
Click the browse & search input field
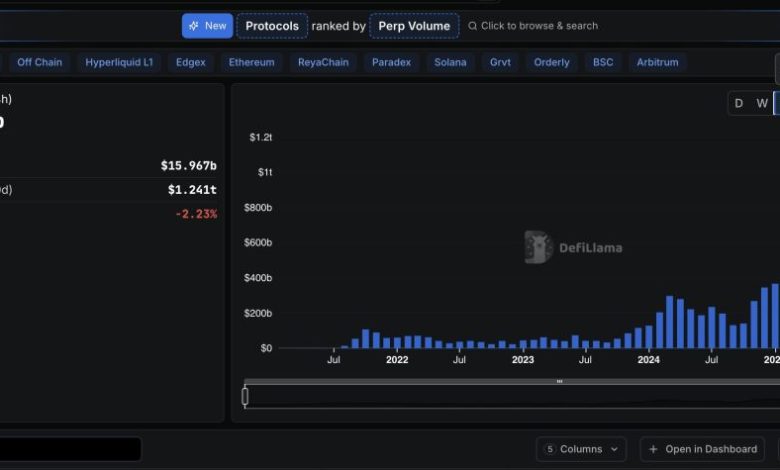[x=539, y=26]
